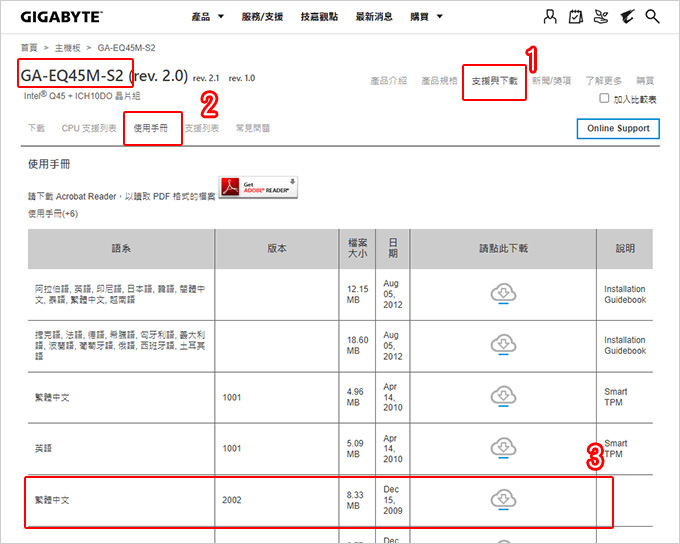The width and height of the screenshot is (680, 544).
Task: Click the 請點此下載 column header
Action: pyautogui.click(x=503, y=249)
